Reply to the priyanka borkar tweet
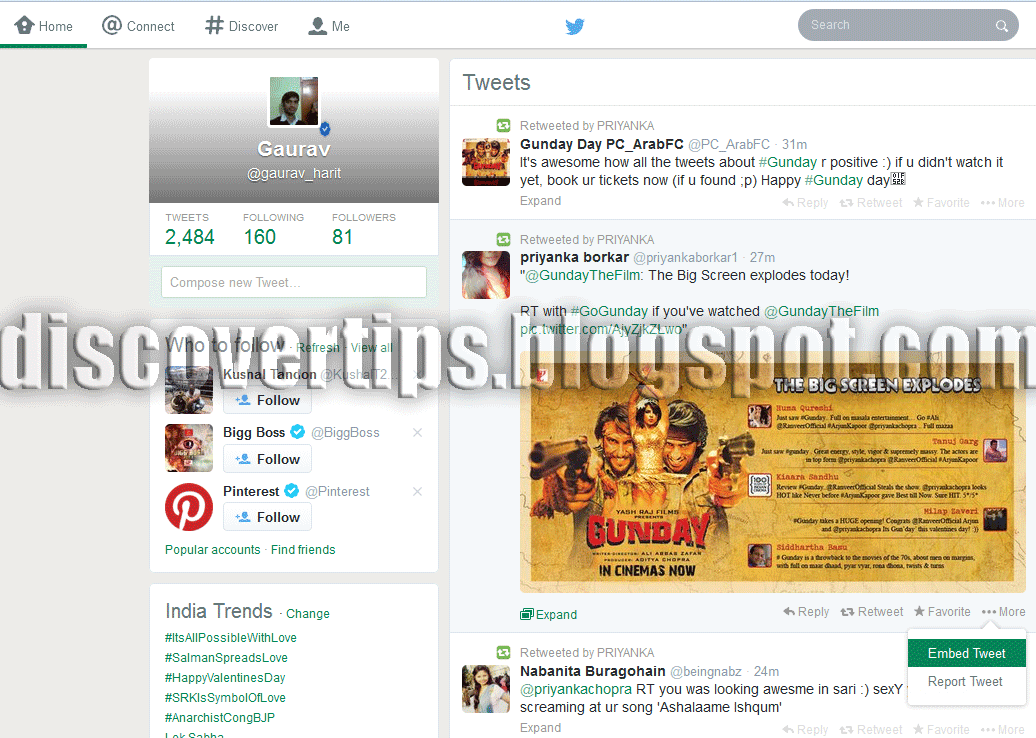This screenshot has width=1036, height=738. click(805, 612)
